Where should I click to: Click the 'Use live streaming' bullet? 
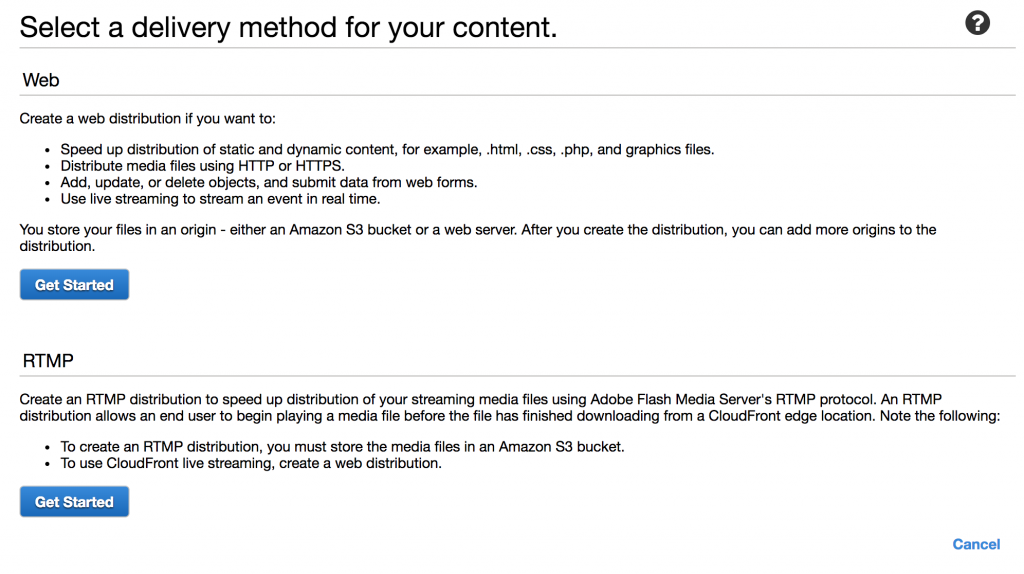(x=220, y=198)
